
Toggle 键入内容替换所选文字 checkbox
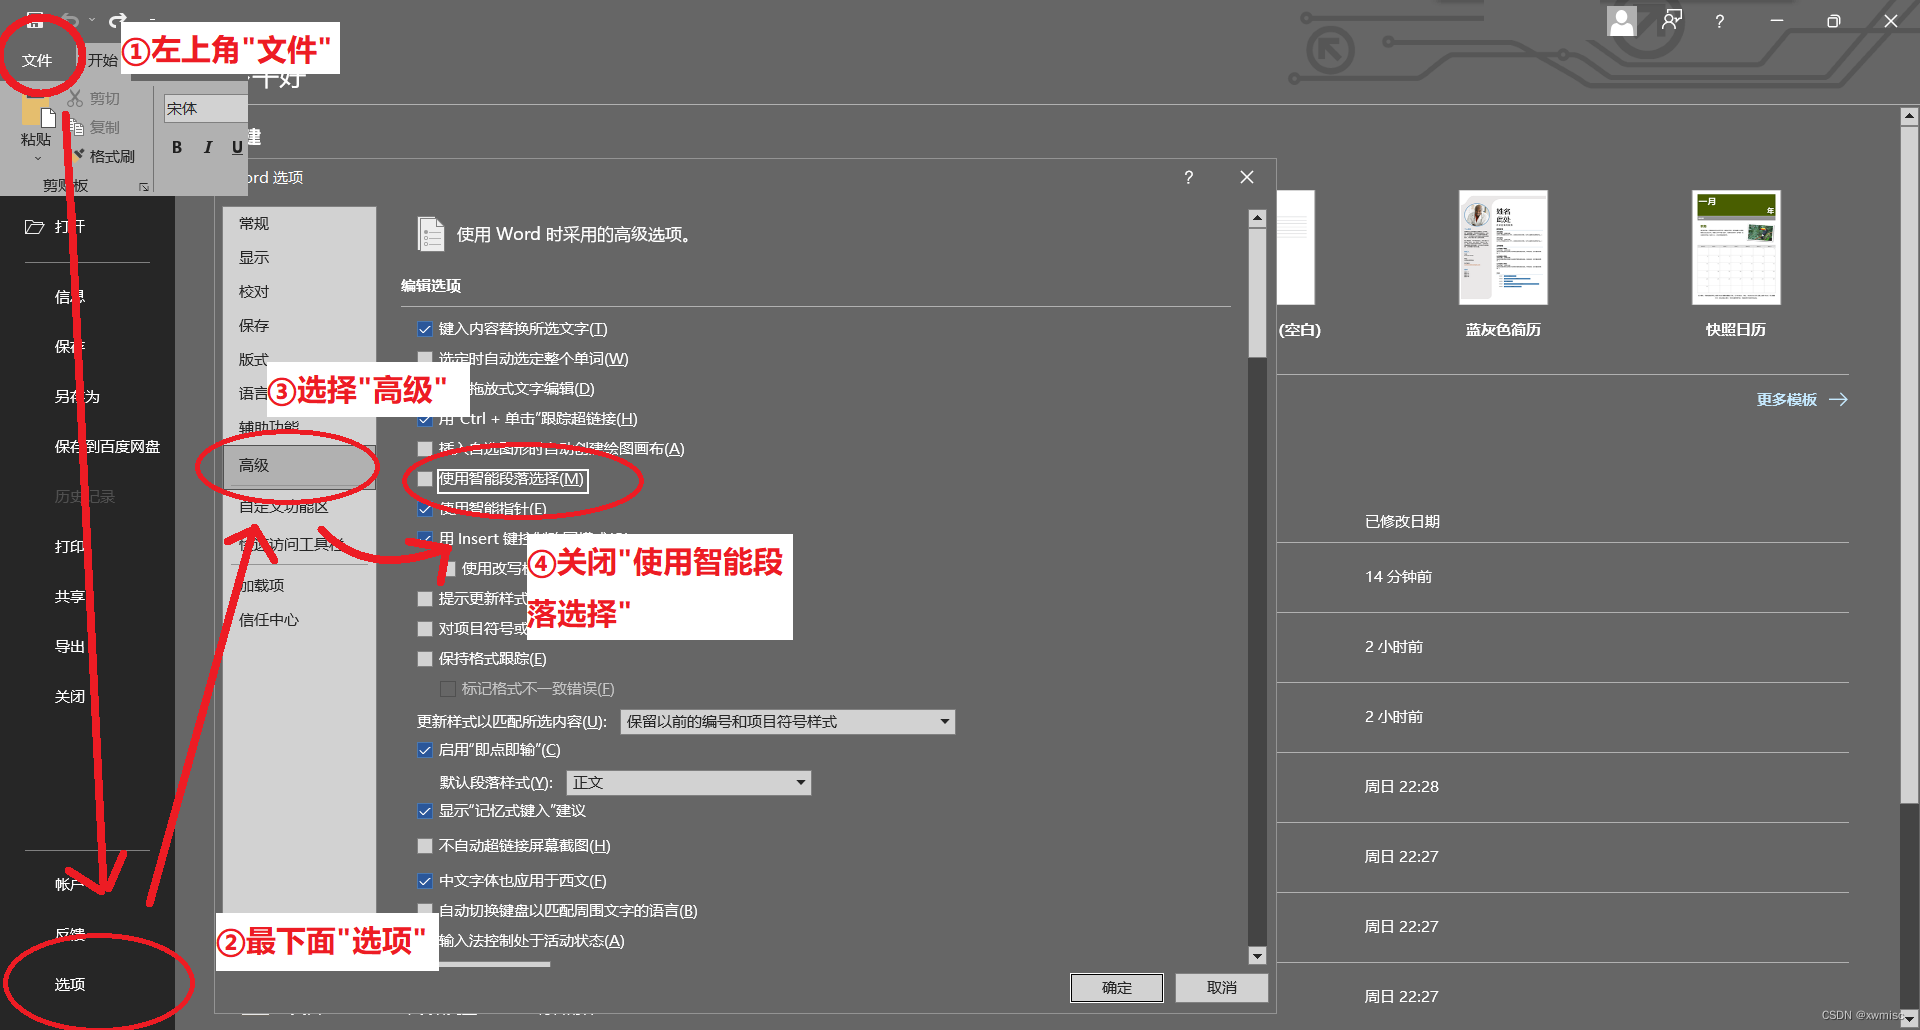(x=425, y=329)
